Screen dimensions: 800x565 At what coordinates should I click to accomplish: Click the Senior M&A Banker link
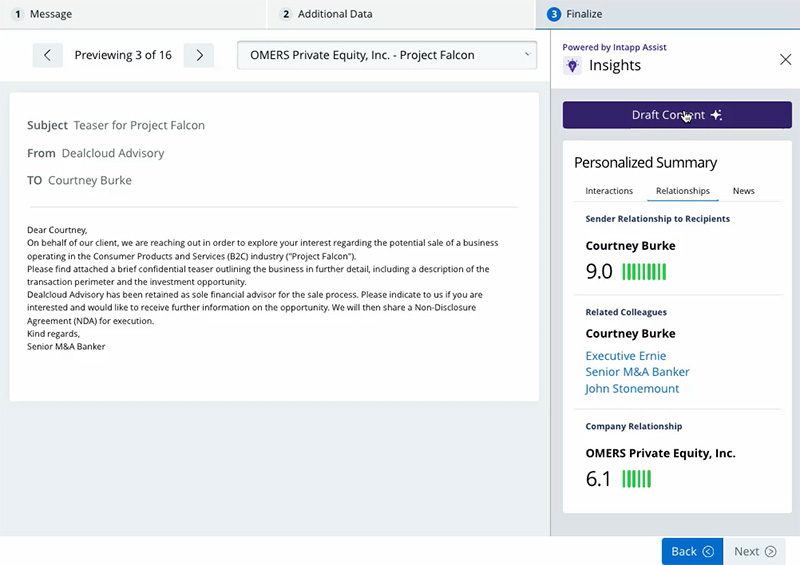(637, 372)
